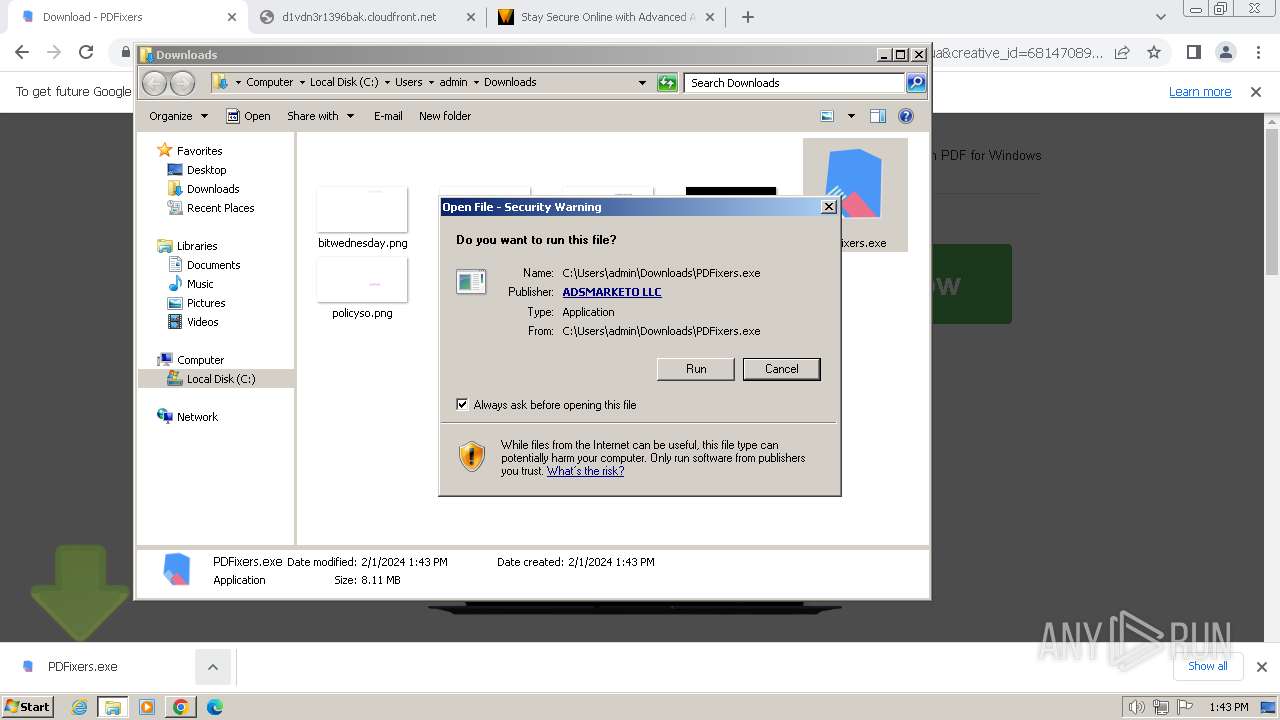Focus the Search Downloads field
This screenshot has height=720, width=1280.
coord(795,83)
